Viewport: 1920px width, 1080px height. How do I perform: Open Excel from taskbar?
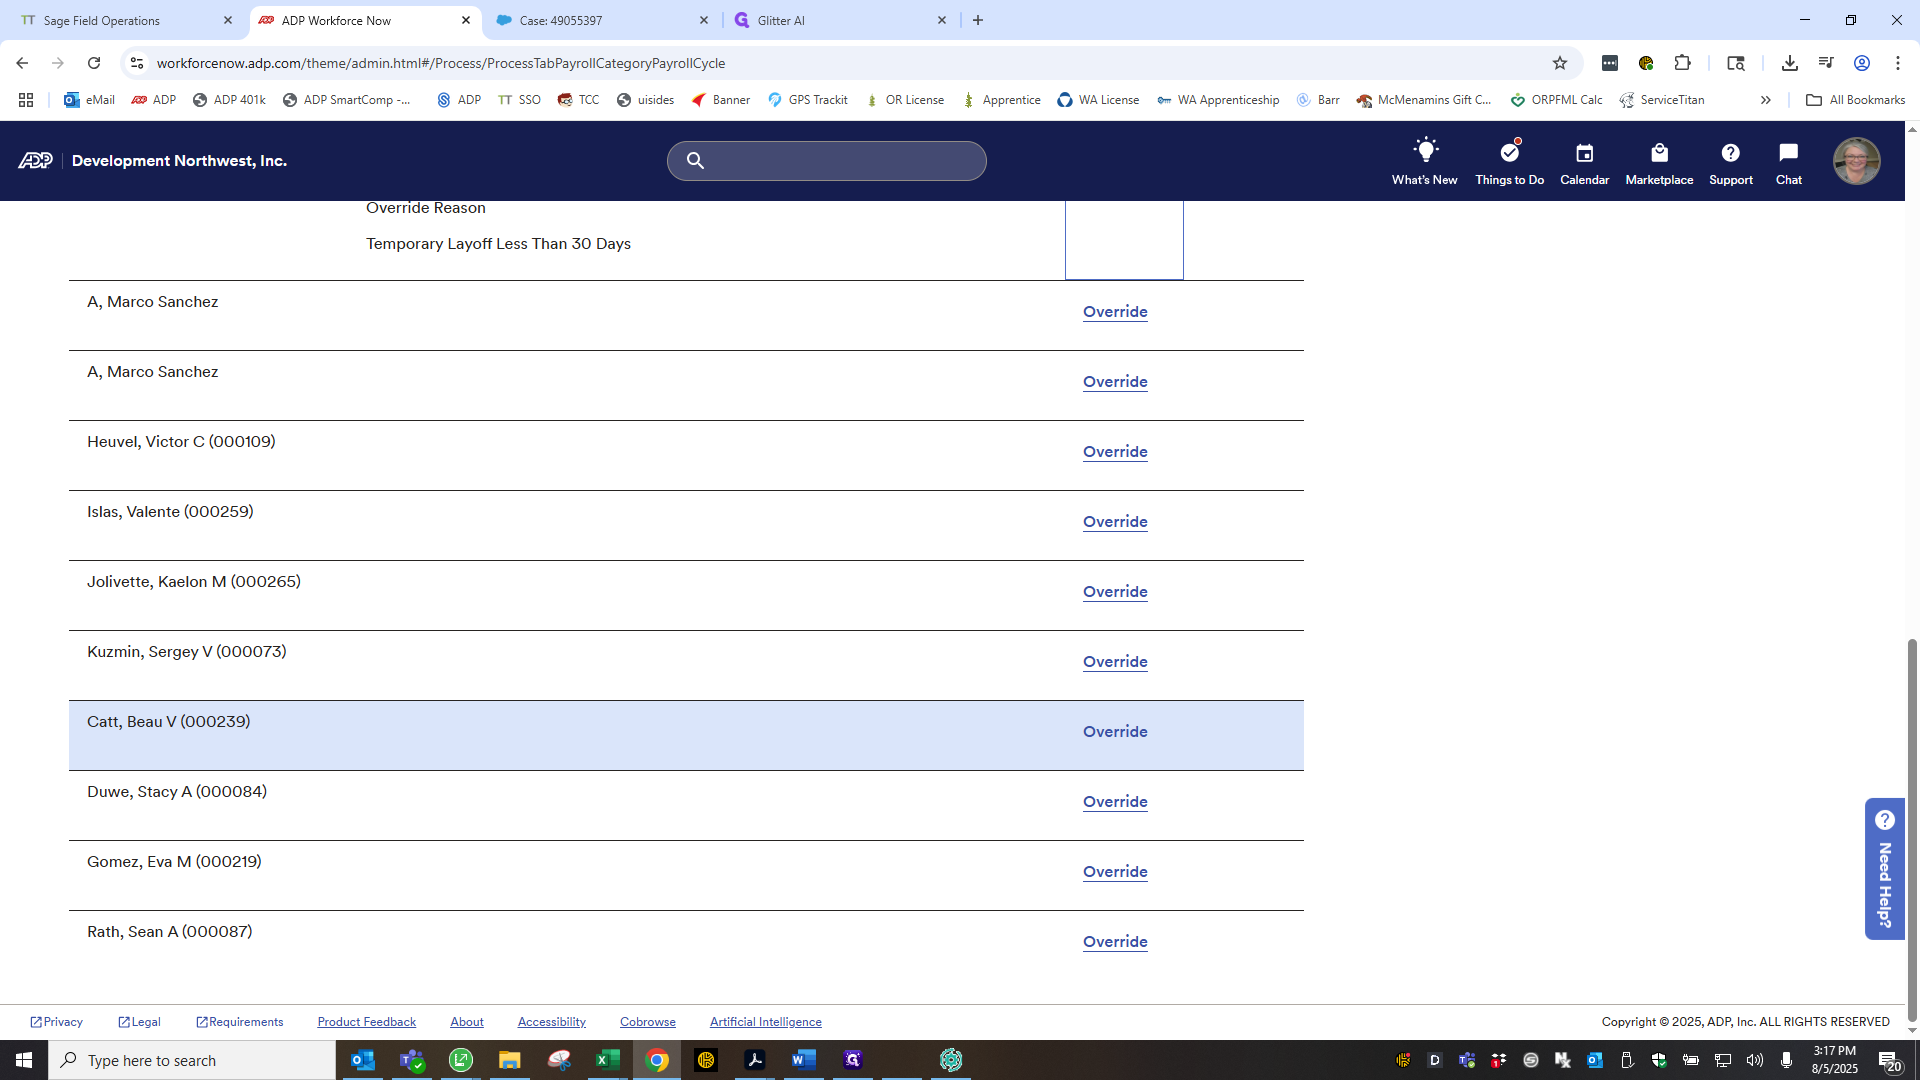pyautogui.click(x=608, y=1060)
